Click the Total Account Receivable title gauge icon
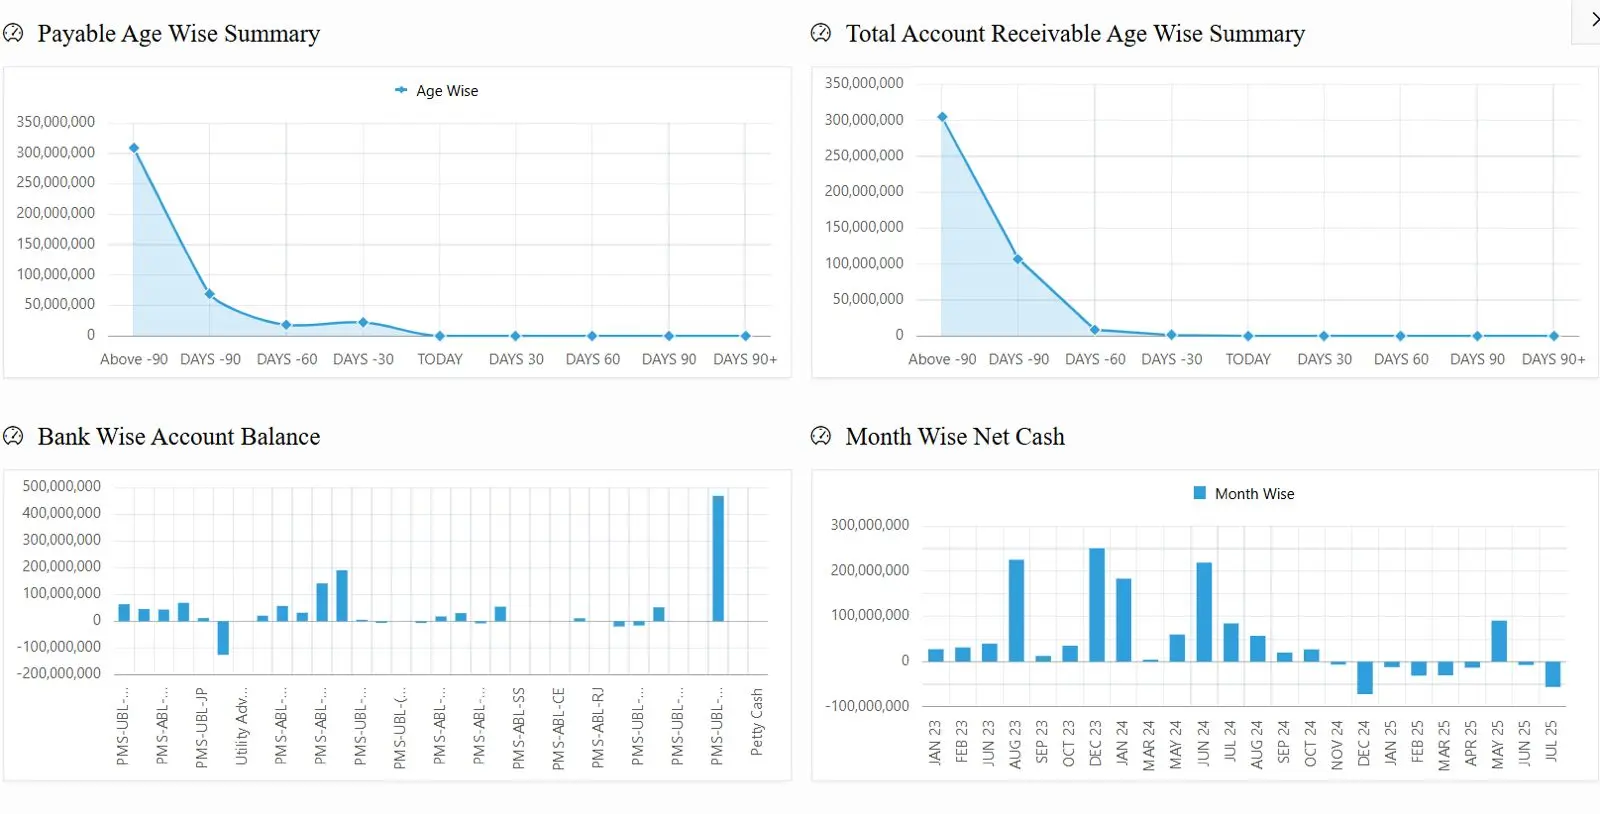 (821, 34)
